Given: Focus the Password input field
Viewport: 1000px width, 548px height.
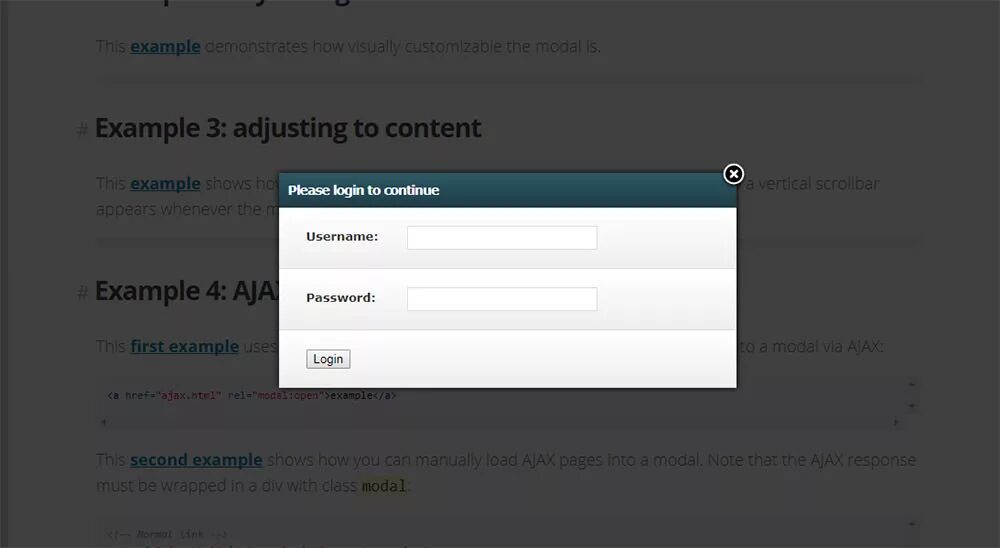Looking at the screenshot, I should (x=501, y=298).
